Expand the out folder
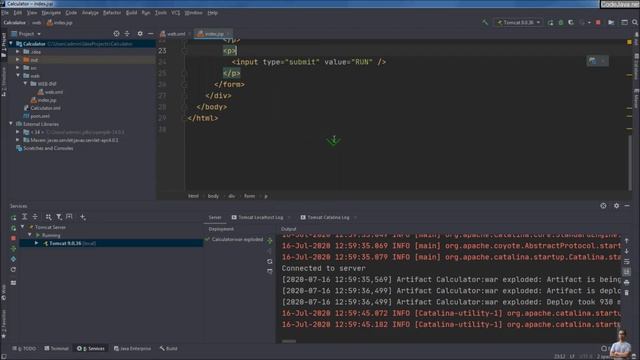The height and width of the screenshot is (360, 640). 18,60
